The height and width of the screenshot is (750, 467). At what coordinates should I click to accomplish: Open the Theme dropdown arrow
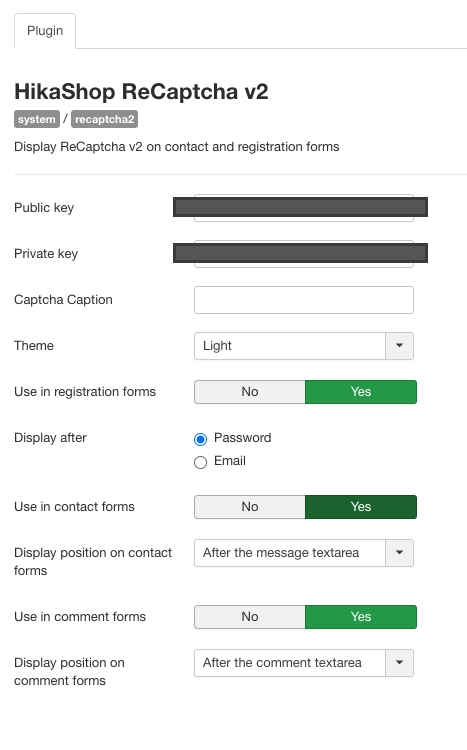coord(400,346)
